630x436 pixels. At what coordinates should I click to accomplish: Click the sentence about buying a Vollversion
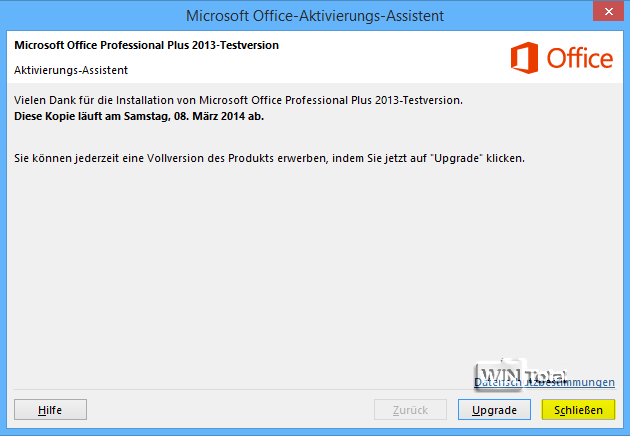tap(269, 158)
